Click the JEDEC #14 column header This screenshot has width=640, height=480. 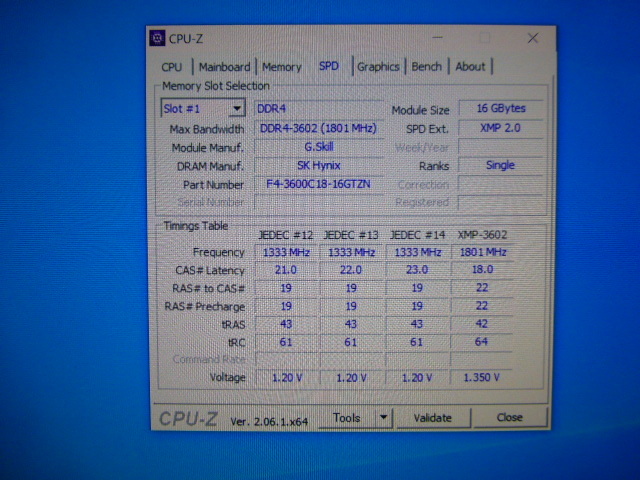pyautogui.click(x=417, y=235)
